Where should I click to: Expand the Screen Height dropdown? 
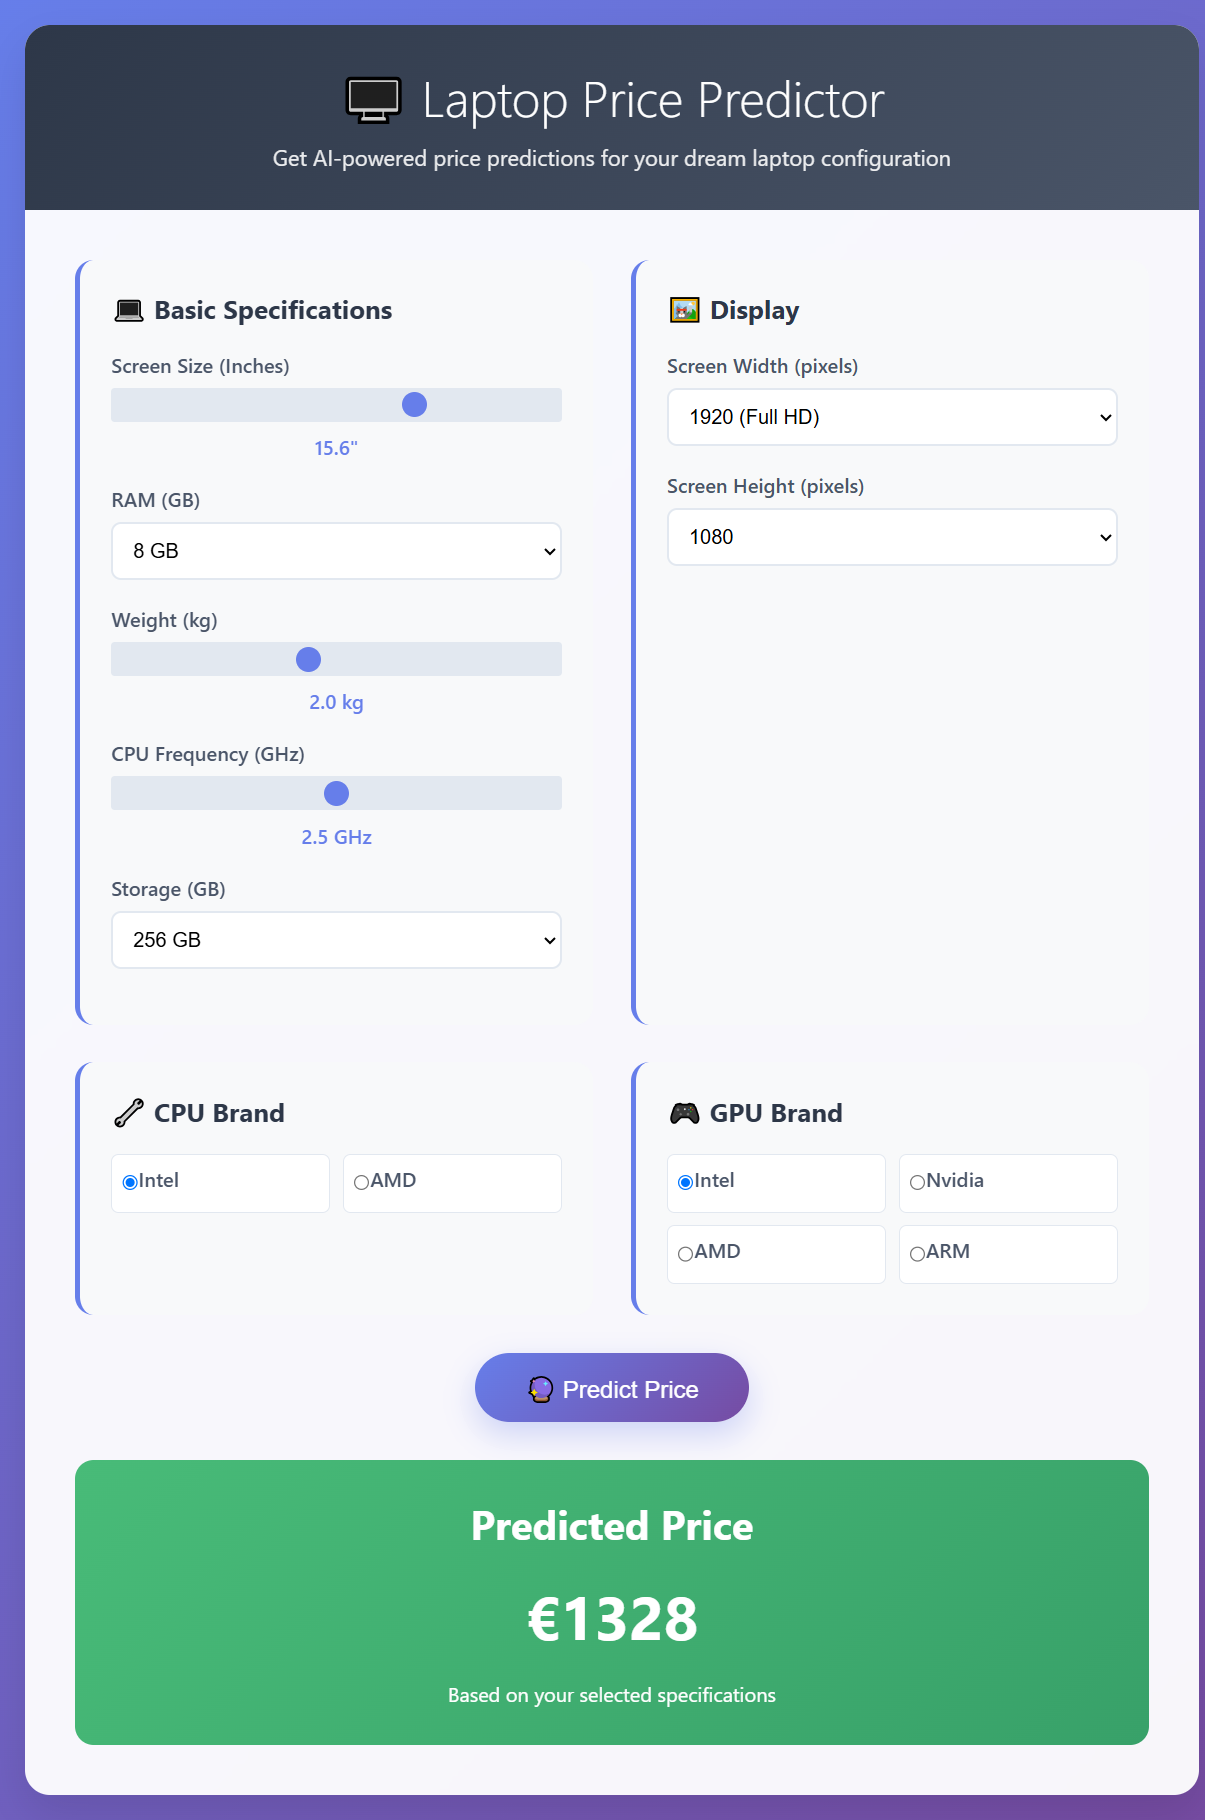coord(892,537)
